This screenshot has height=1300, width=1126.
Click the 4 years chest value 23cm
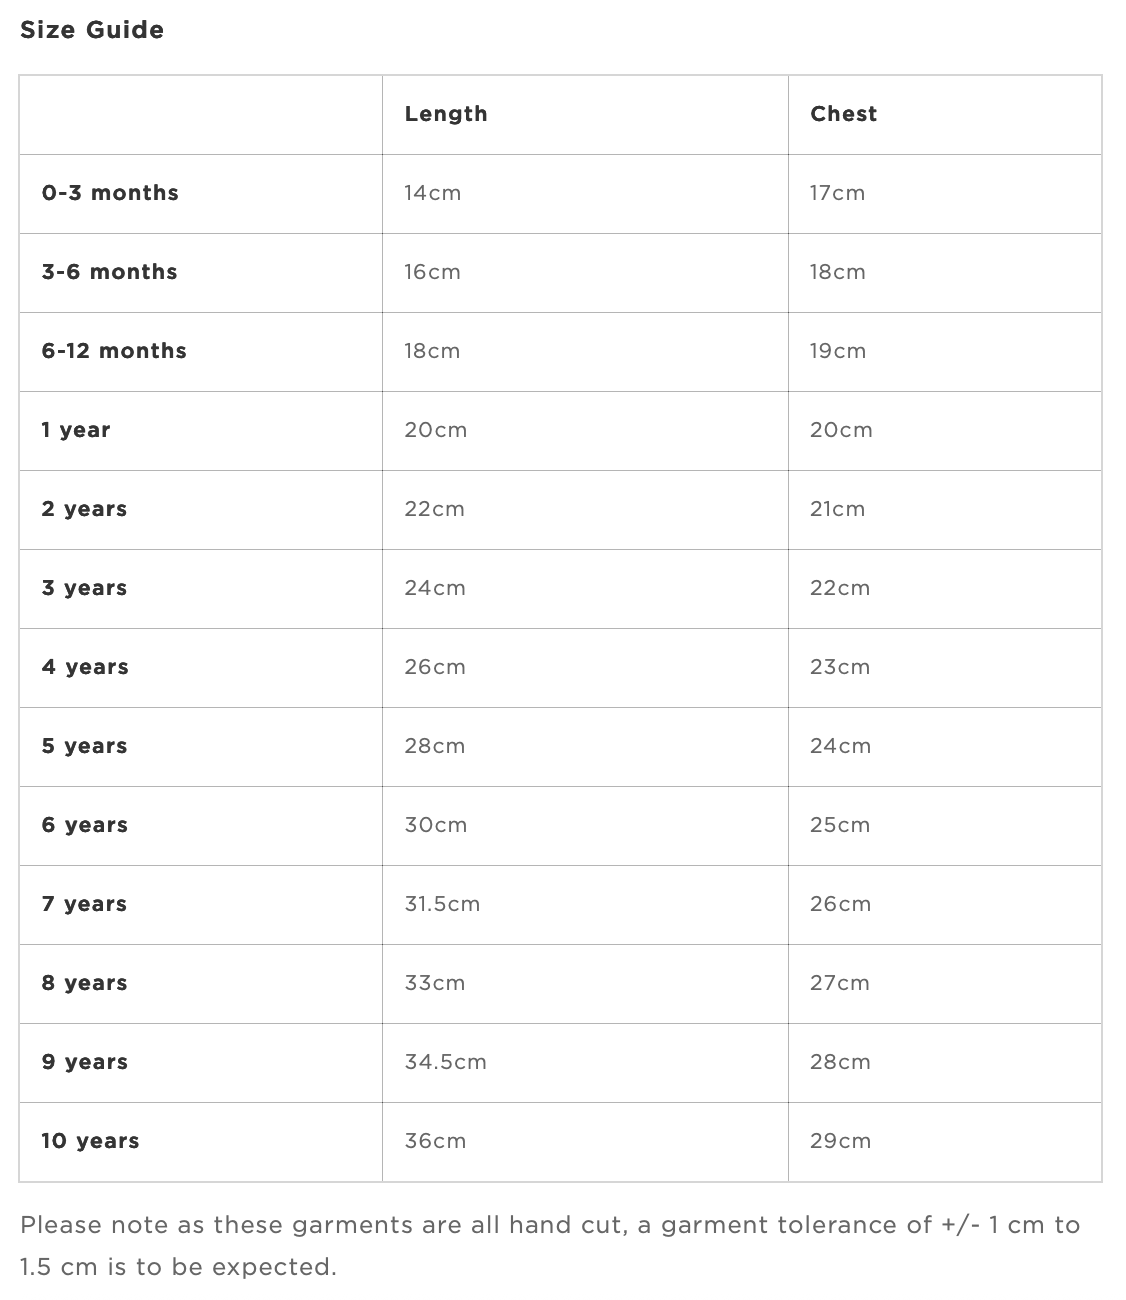tap(840, 667)
